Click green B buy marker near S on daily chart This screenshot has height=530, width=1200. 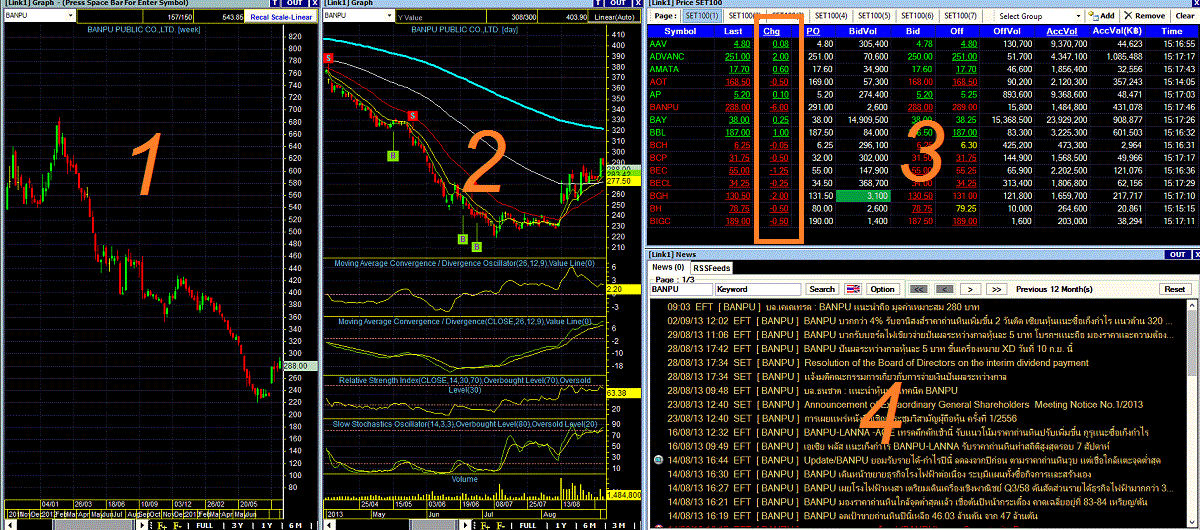(393, 155)
